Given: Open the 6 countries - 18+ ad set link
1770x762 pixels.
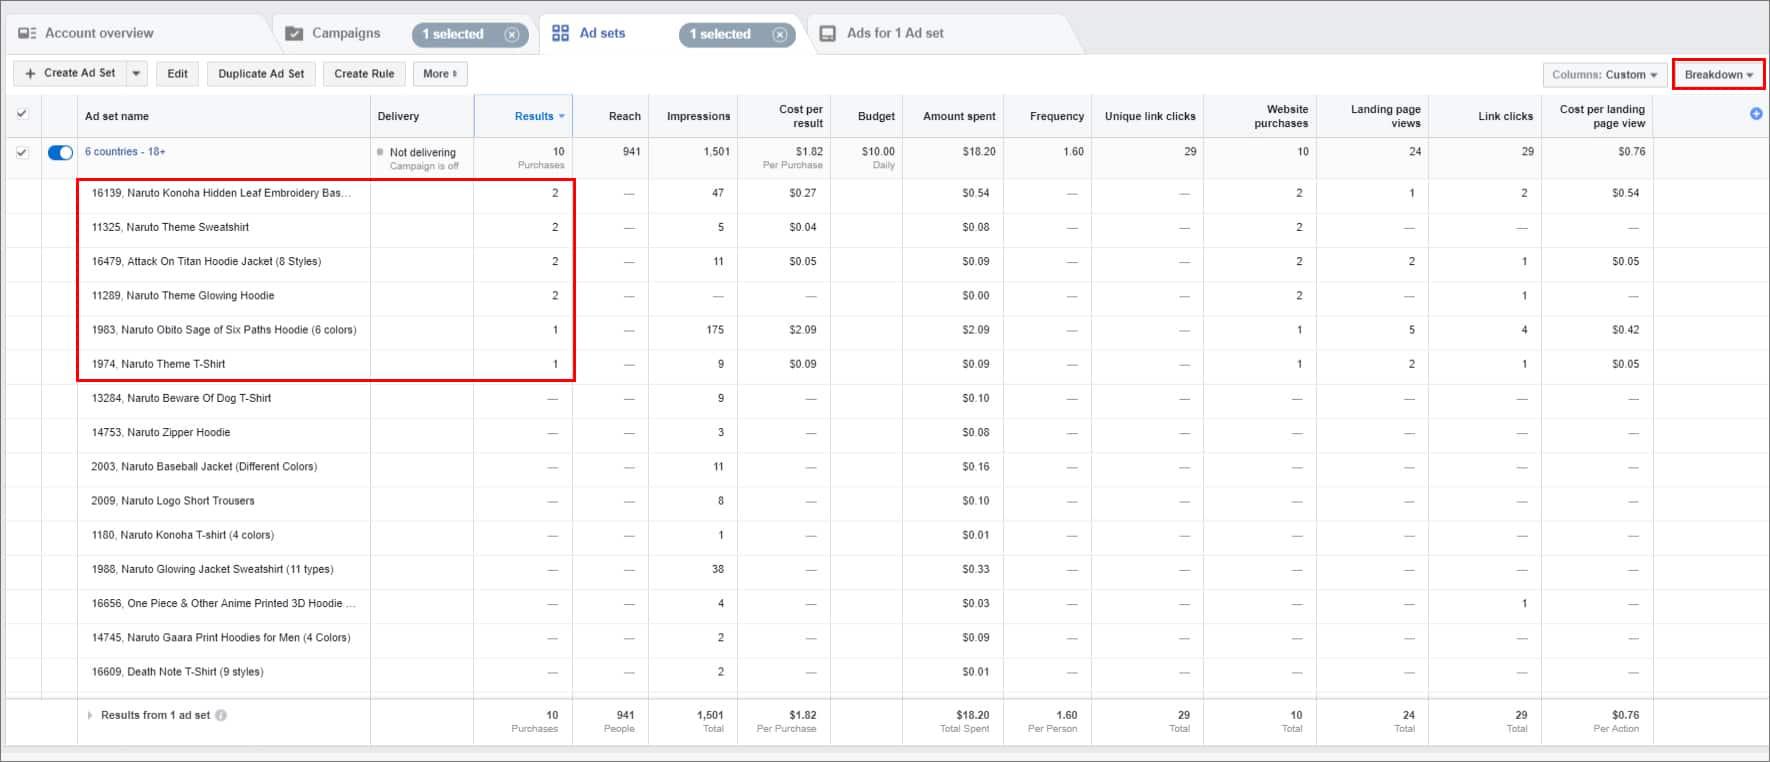Looking at the screenshot, I should point(125,152).
